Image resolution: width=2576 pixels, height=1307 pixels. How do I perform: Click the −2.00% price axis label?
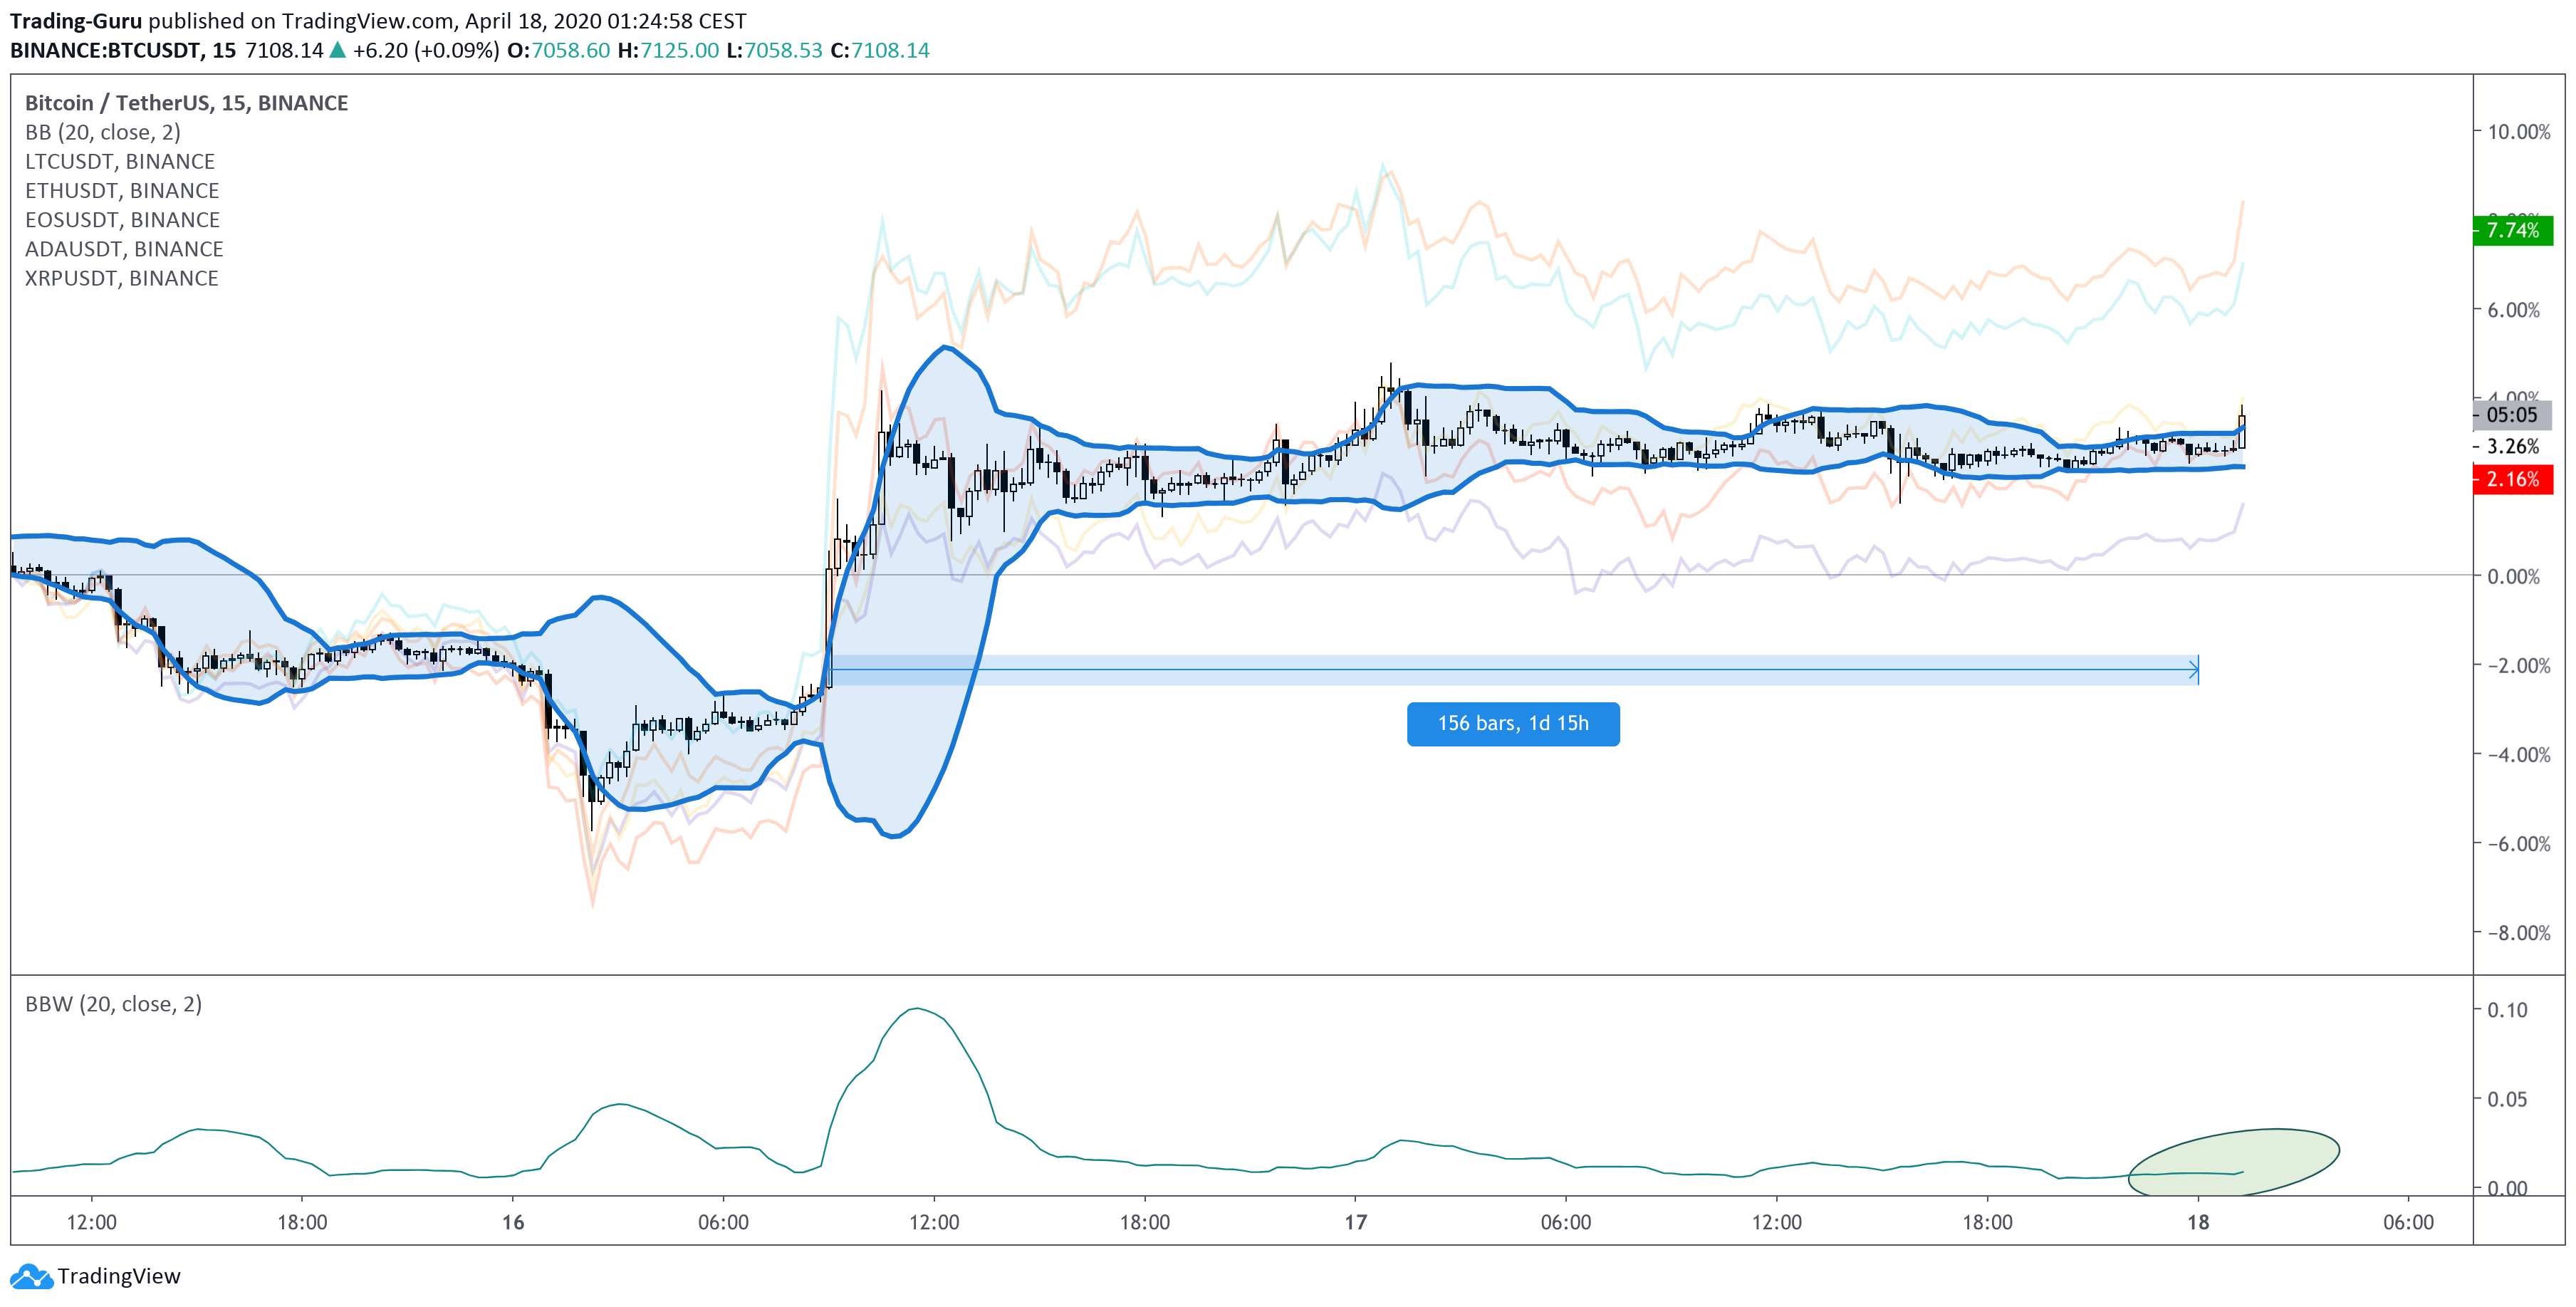click(2518, 665)
